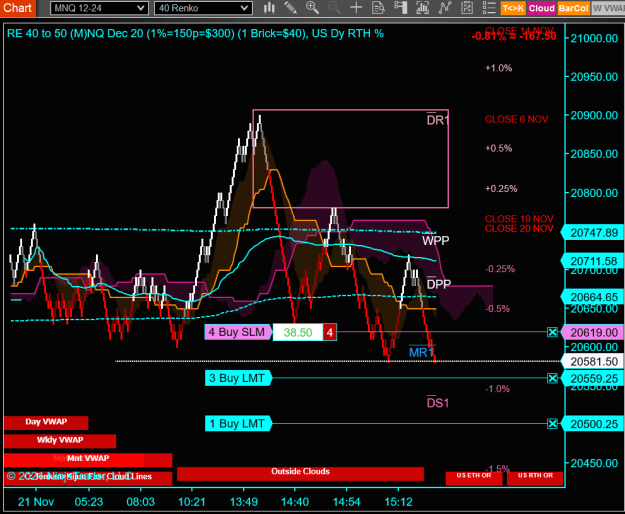Click the +0.25% level label

click(x=501, y=188)
